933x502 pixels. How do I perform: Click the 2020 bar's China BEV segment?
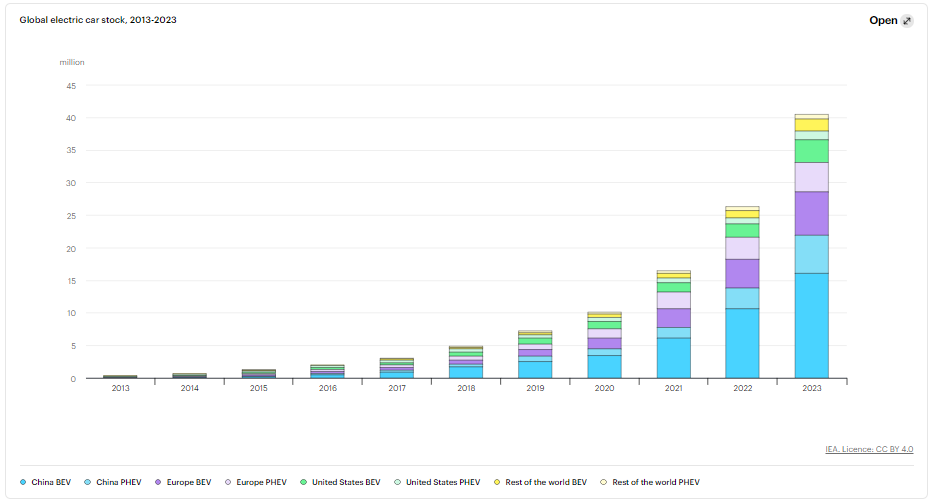coord(604,366)
